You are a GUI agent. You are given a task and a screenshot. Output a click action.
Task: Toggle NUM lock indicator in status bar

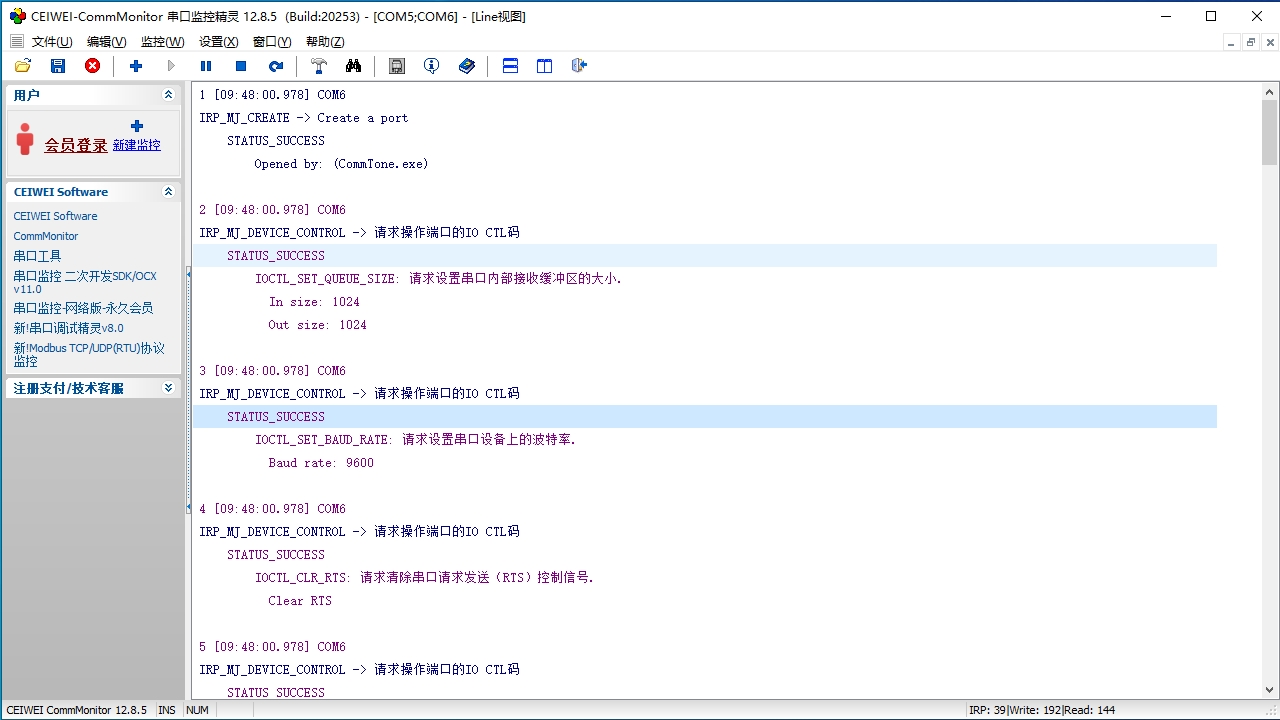197,710
